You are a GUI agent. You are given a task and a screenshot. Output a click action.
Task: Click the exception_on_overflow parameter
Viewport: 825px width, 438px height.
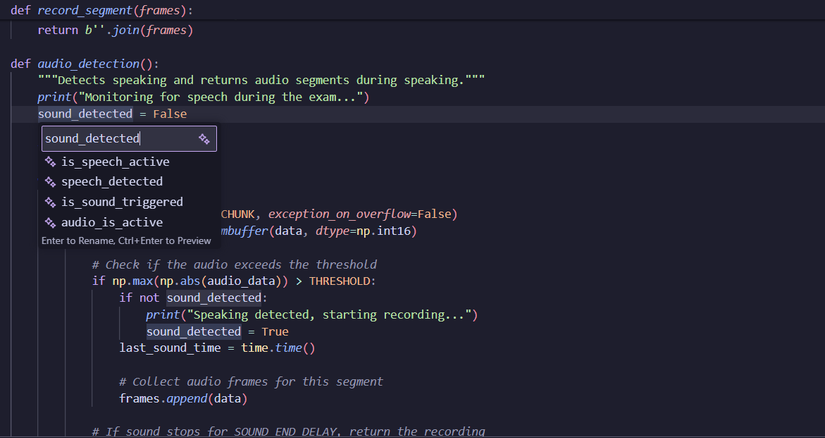coord(340,214)
